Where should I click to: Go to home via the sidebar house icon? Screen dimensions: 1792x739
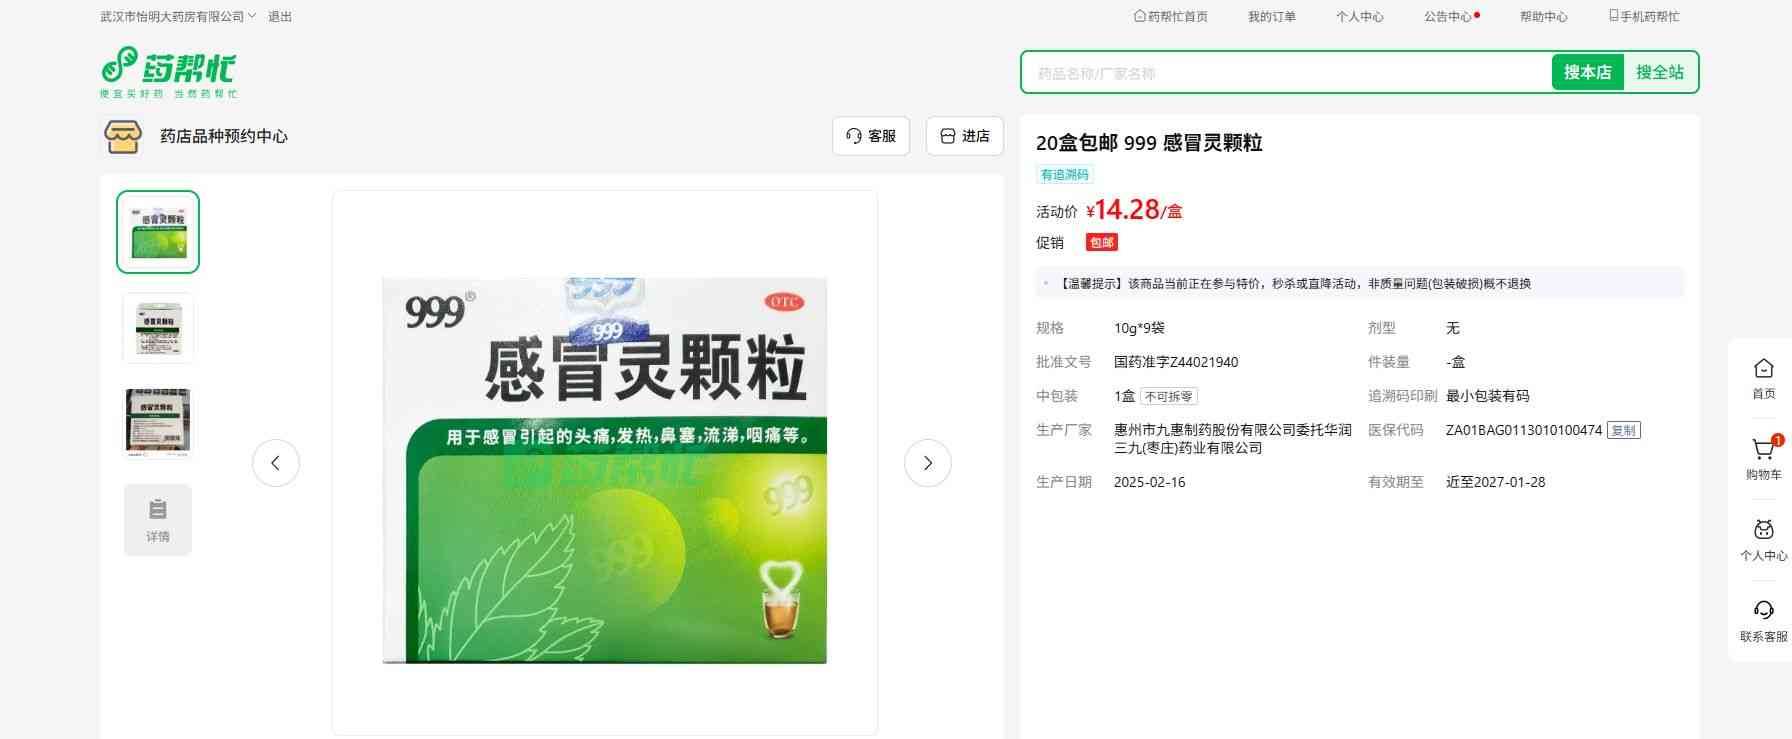(x=1763, y=369)
